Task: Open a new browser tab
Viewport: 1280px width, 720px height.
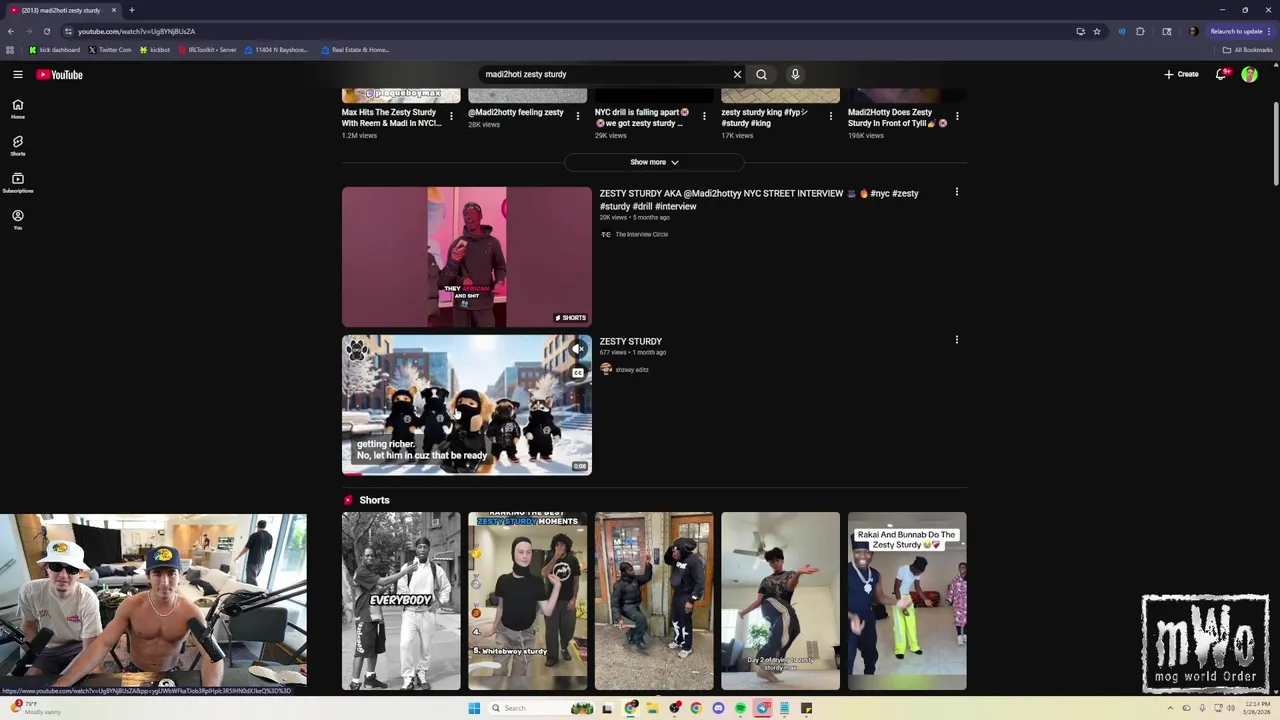Action: [x=131, y=10]
